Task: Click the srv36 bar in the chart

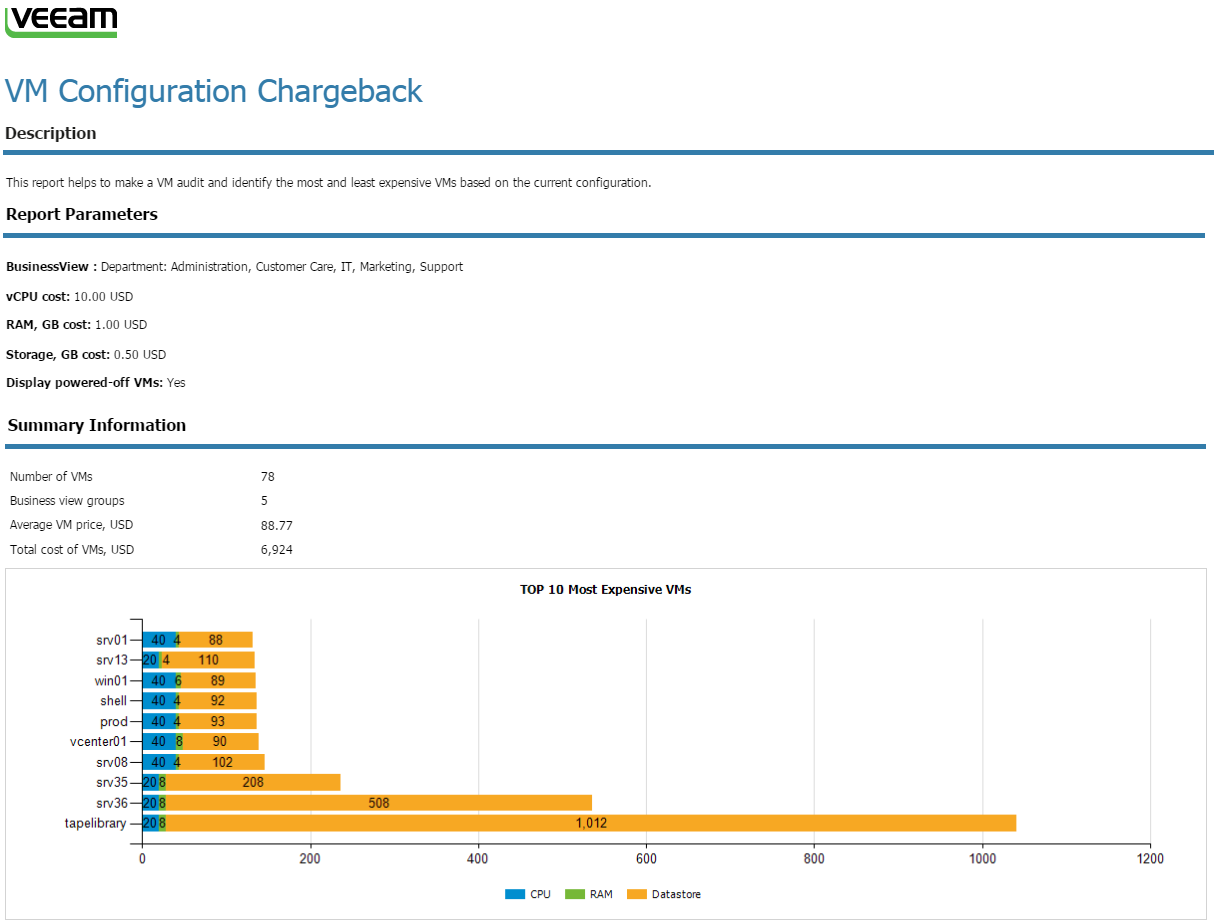Action: pos(370,803)
